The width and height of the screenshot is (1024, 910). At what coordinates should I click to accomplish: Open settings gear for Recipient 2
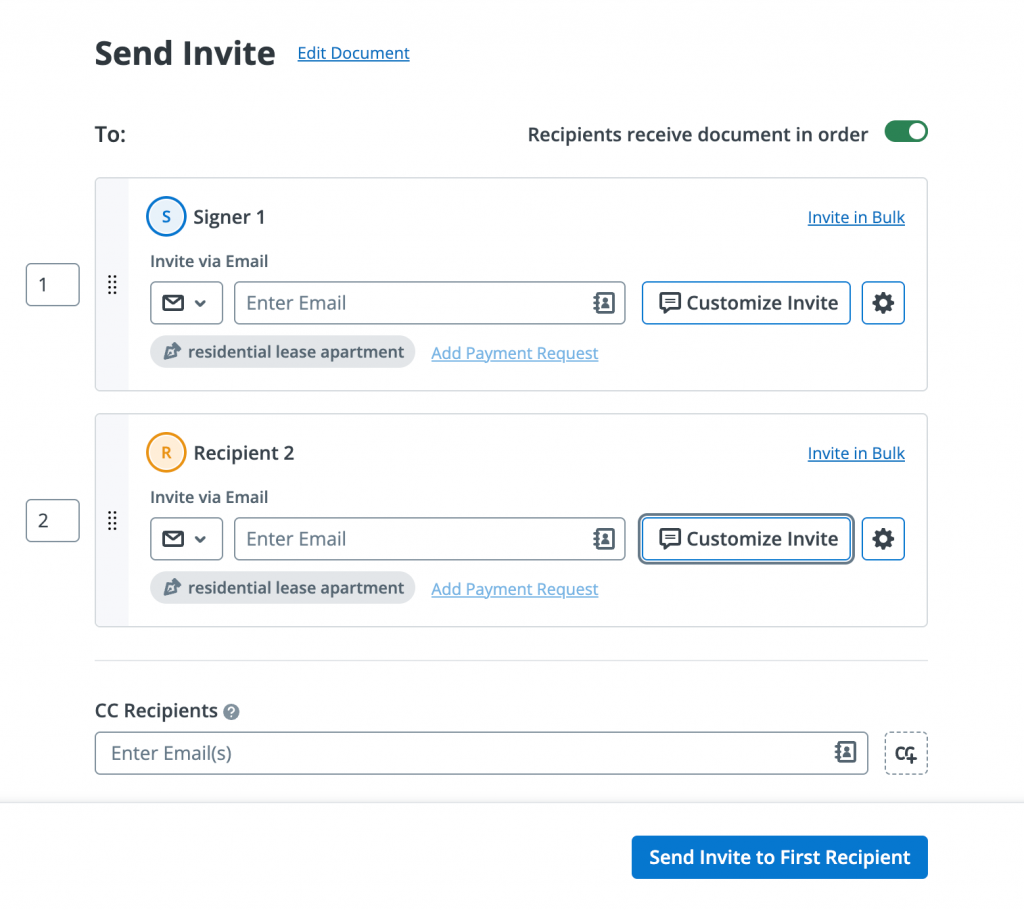point(883,539)
